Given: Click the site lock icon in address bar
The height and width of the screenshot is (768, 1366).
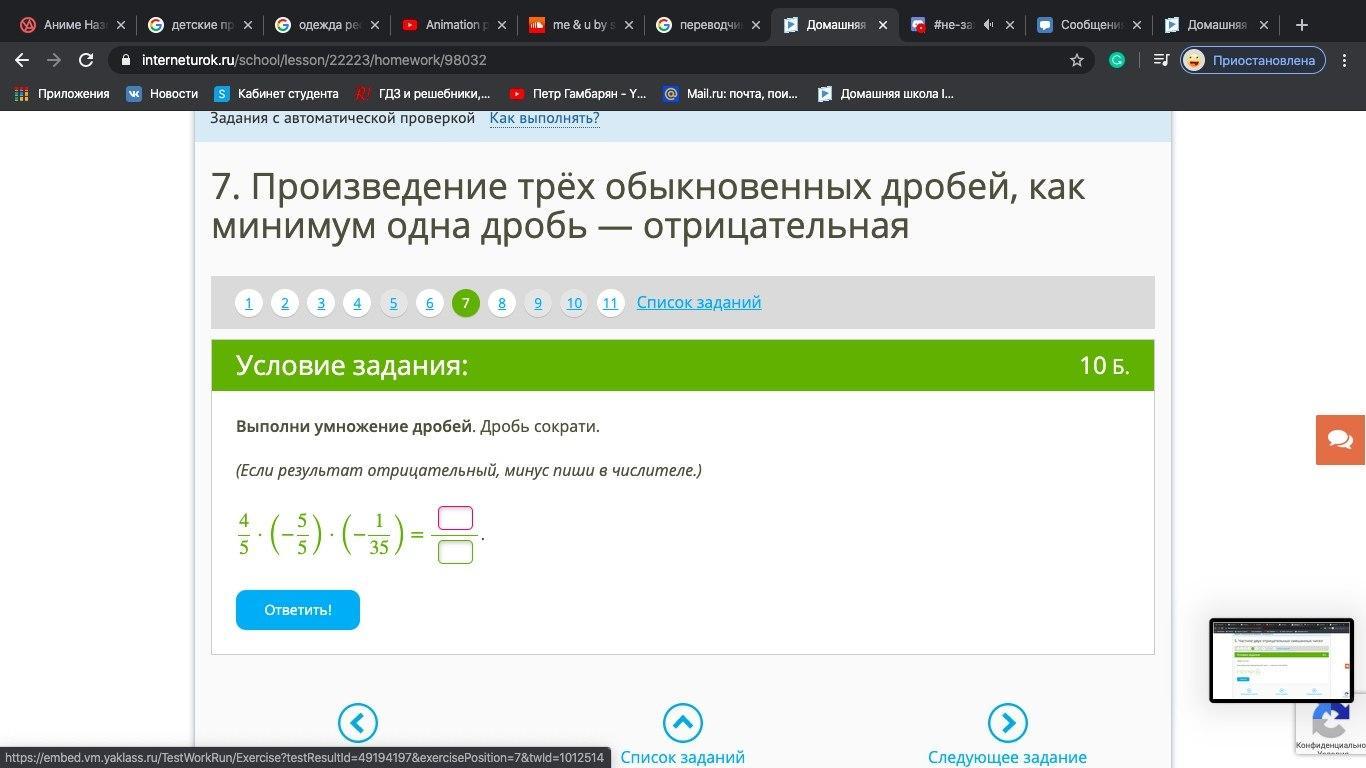Looking at the screenshot, I should (125, 60).
